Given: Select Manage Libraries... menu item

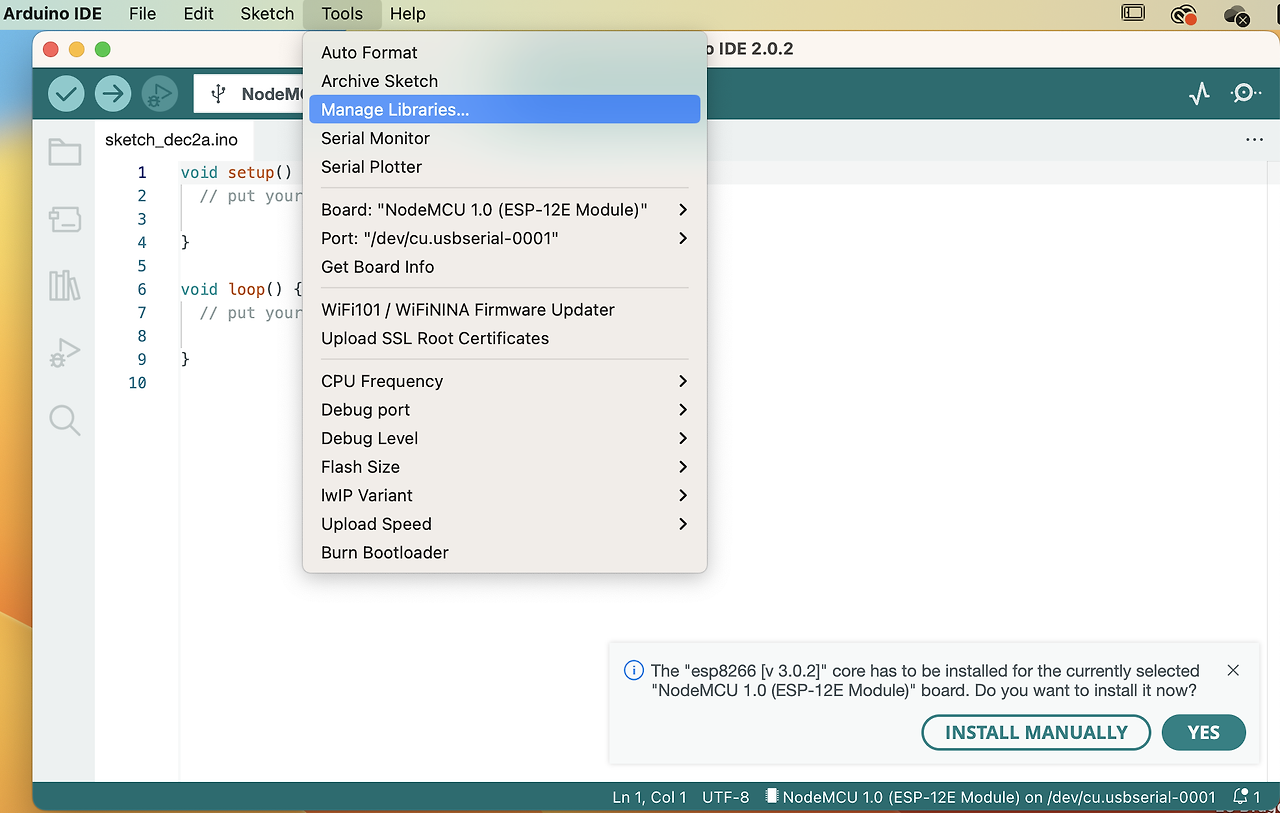Looking at the screenshot, I should tap(505, 110).
